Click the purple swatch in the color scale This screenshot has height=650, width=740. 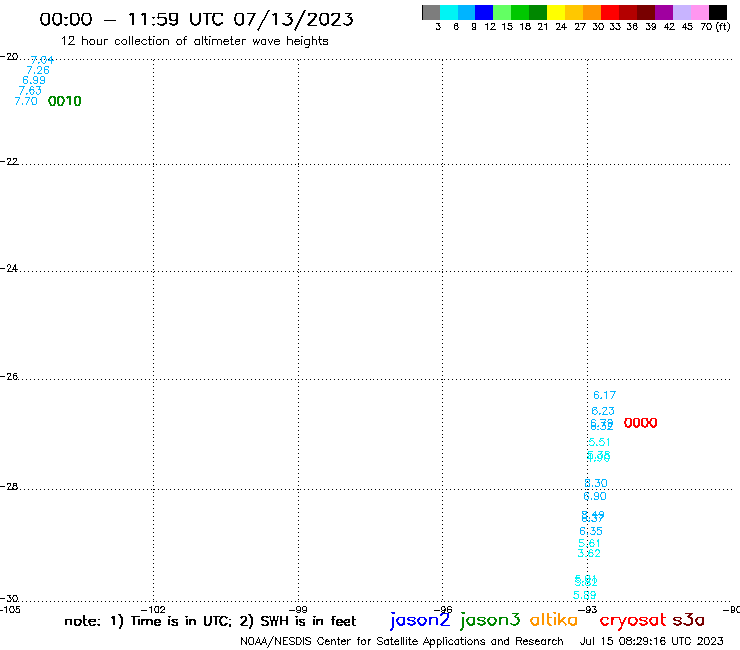point(664,12)
